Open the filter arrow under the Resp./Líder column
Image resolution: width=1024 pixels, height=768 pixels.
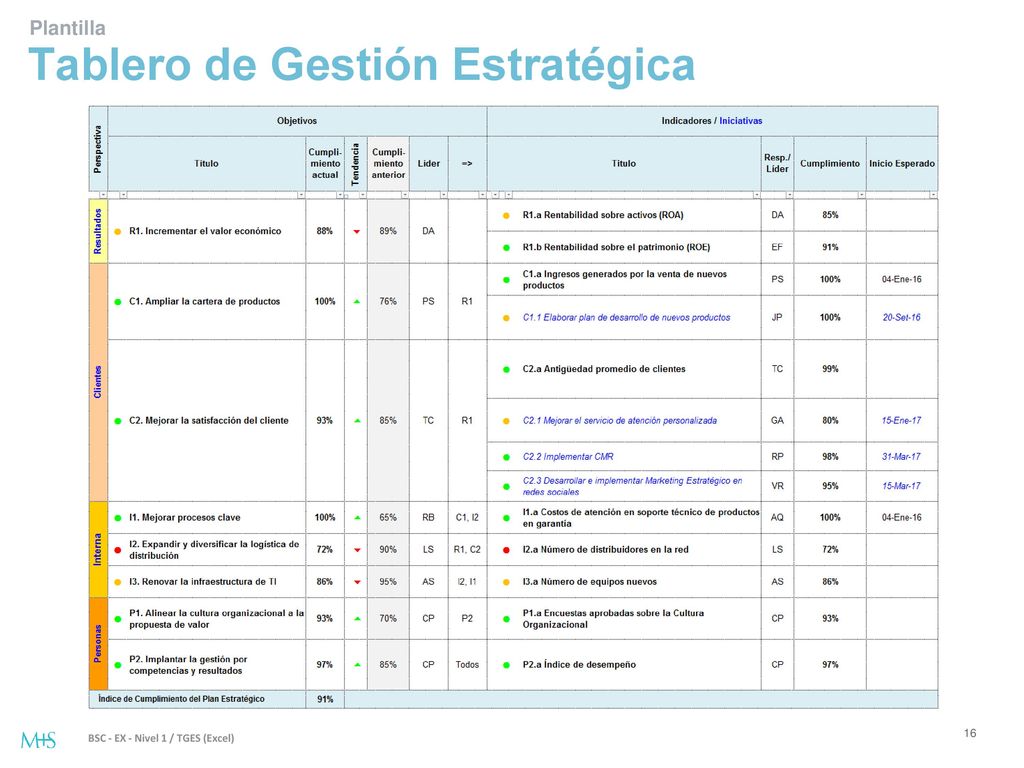click(x=790, y=195)
